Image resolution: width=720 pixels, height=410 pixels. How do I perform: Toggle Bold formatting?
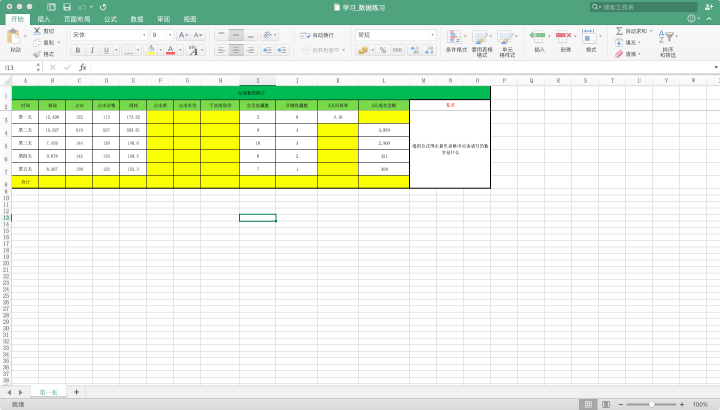(x=77, y=49)
